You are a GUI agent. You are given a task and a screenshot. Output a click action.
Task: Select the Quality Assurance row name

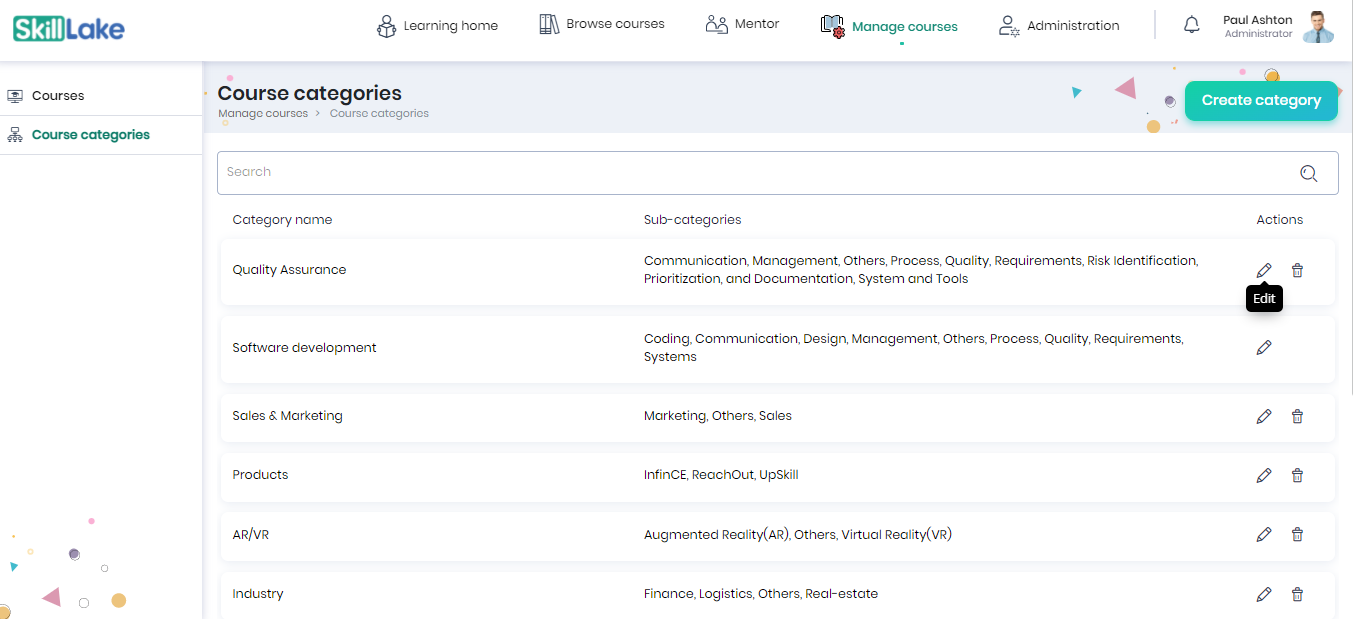(x=289, y=270)
